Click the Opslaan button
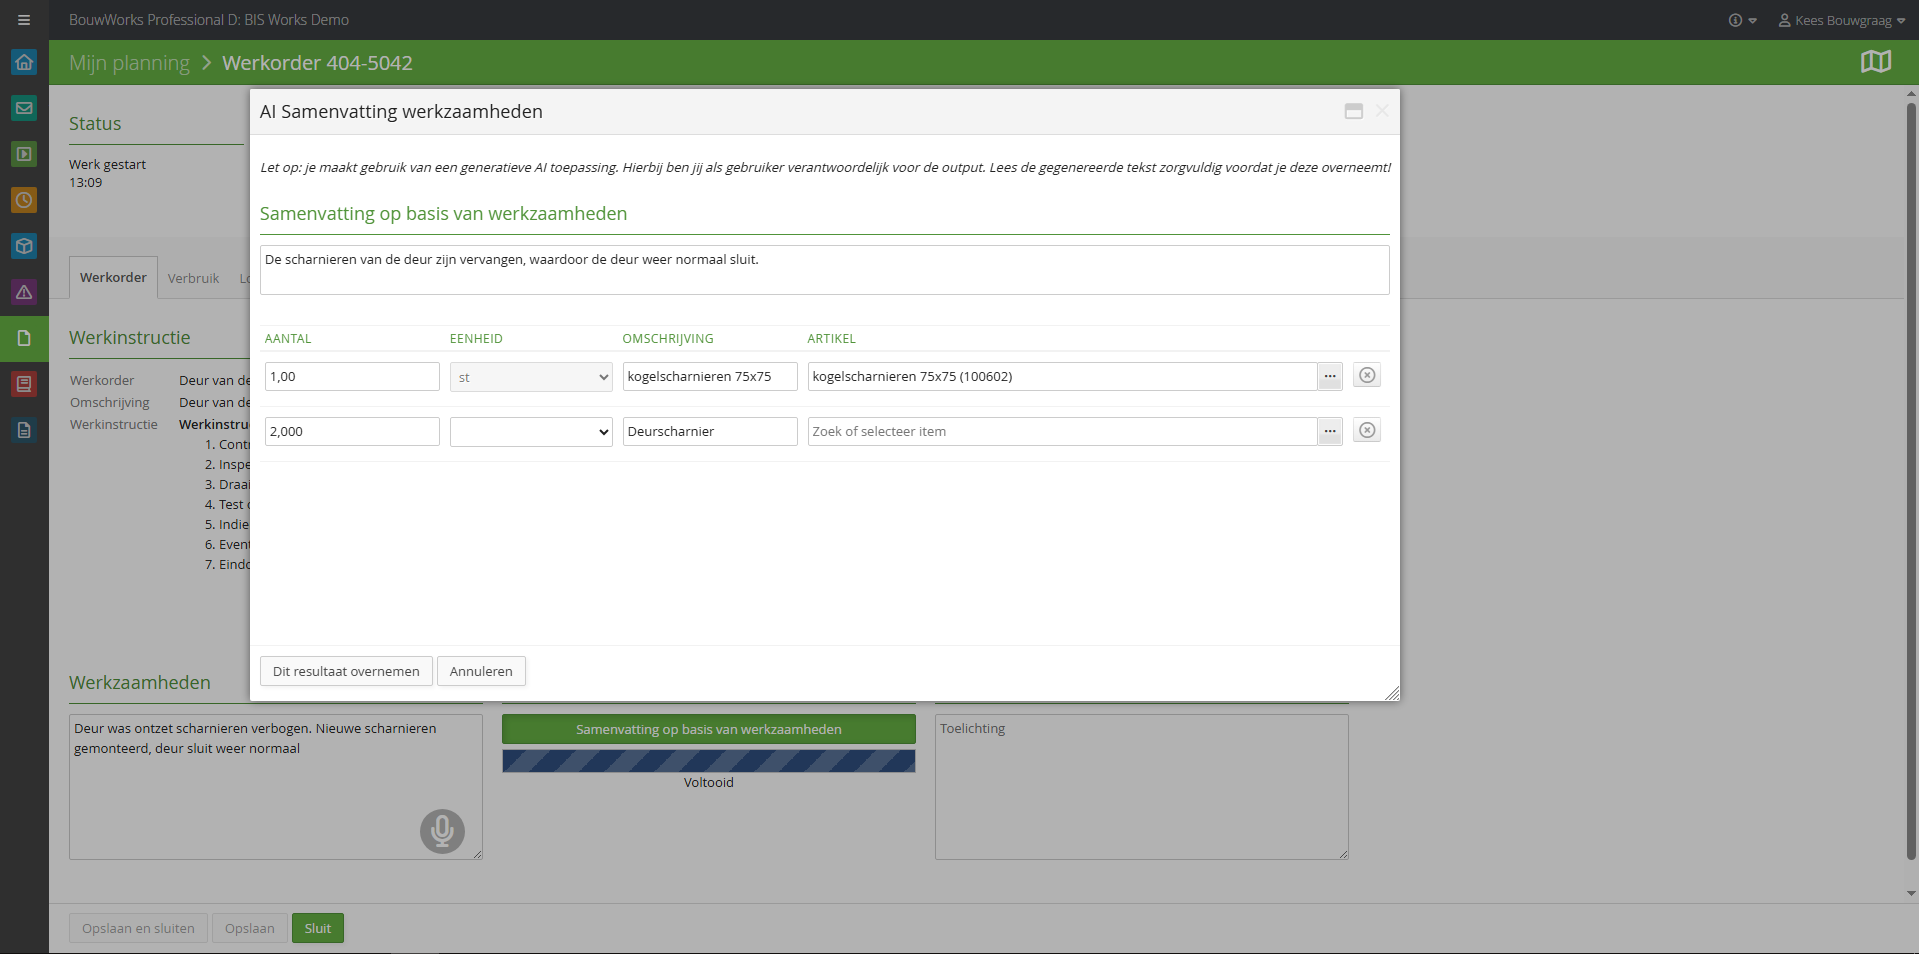 [x=250, y=928]
